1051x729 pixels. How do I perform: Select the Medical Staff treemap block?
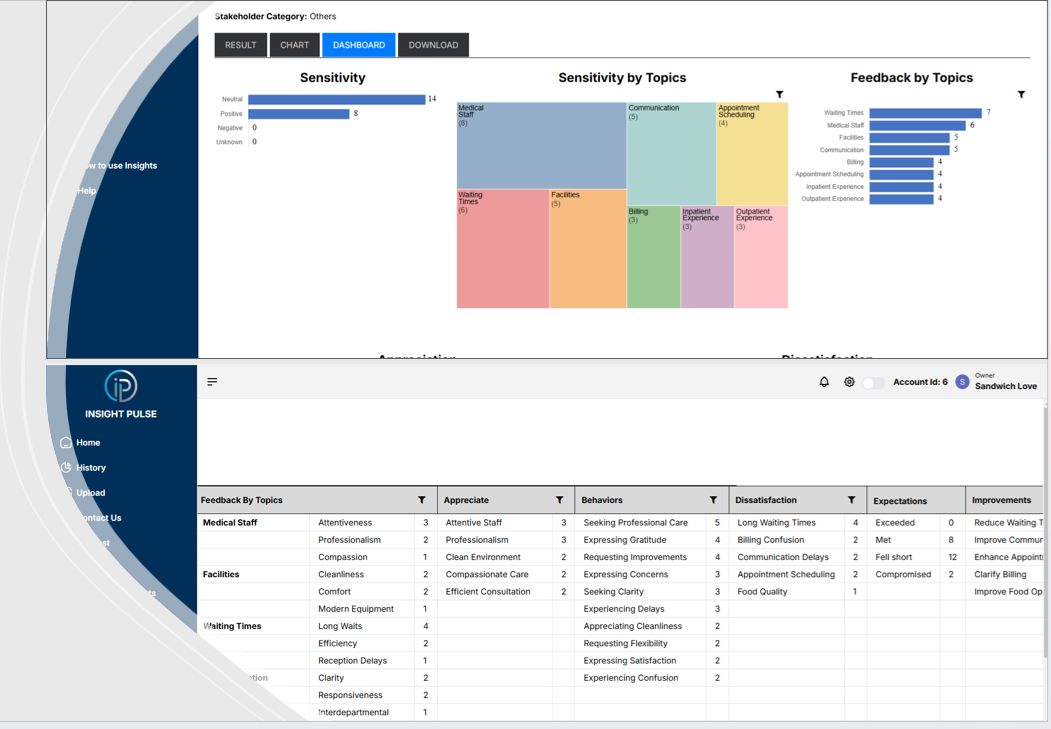click(540, 145)
